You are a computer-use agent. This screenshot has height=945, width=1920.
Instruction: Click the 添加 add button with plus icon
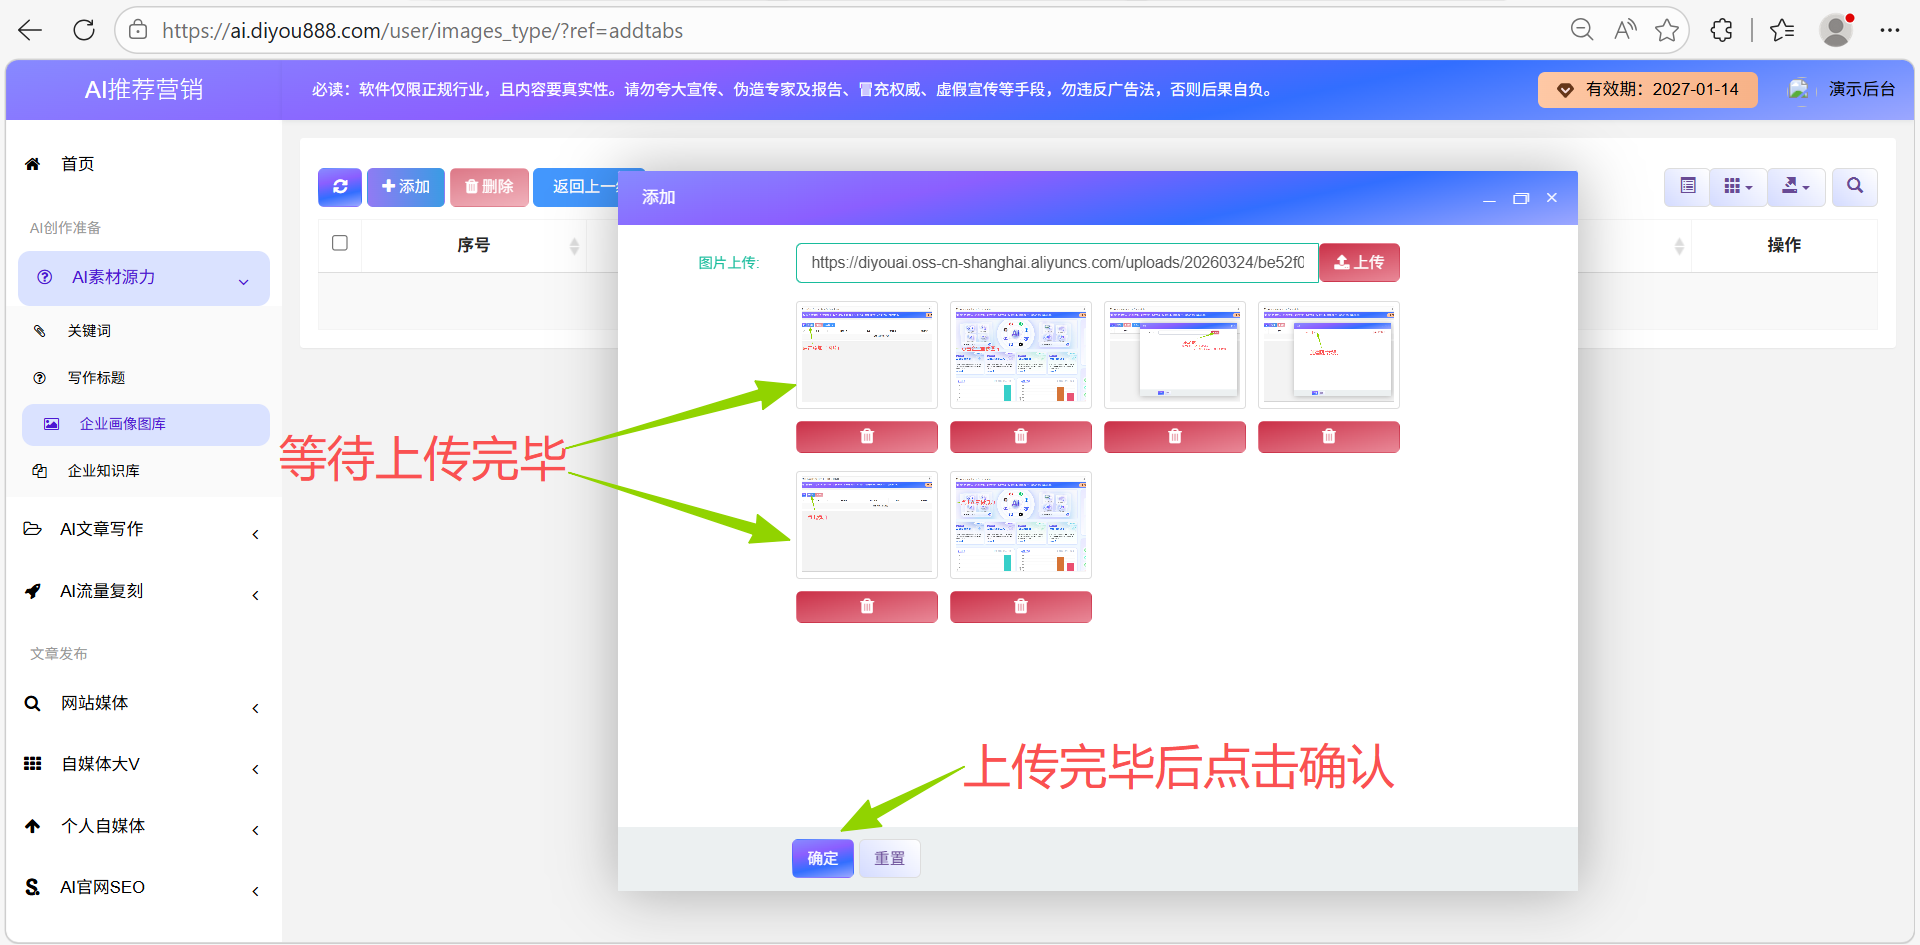pyautogui.click(x=405, y=187)
